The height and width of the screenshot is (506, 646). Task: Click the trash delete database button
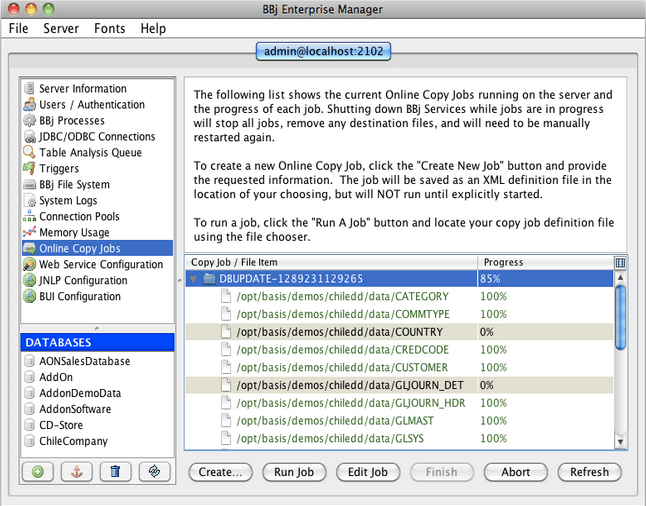(115, 471)
